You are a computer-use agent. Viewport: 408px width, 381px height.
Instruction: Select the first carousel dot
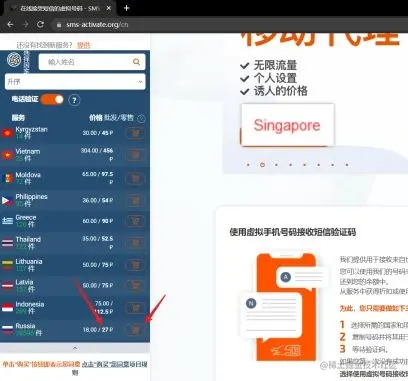pyautogui.click(x=248, y=165)
